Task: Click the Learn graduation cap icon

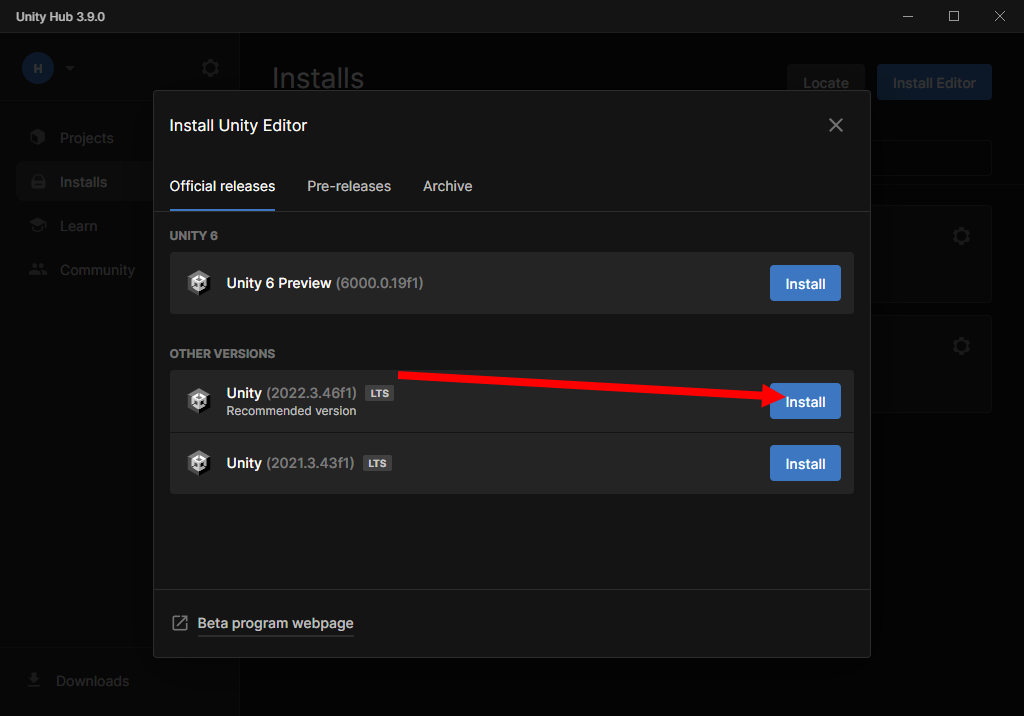Action: tap(38, 225)
